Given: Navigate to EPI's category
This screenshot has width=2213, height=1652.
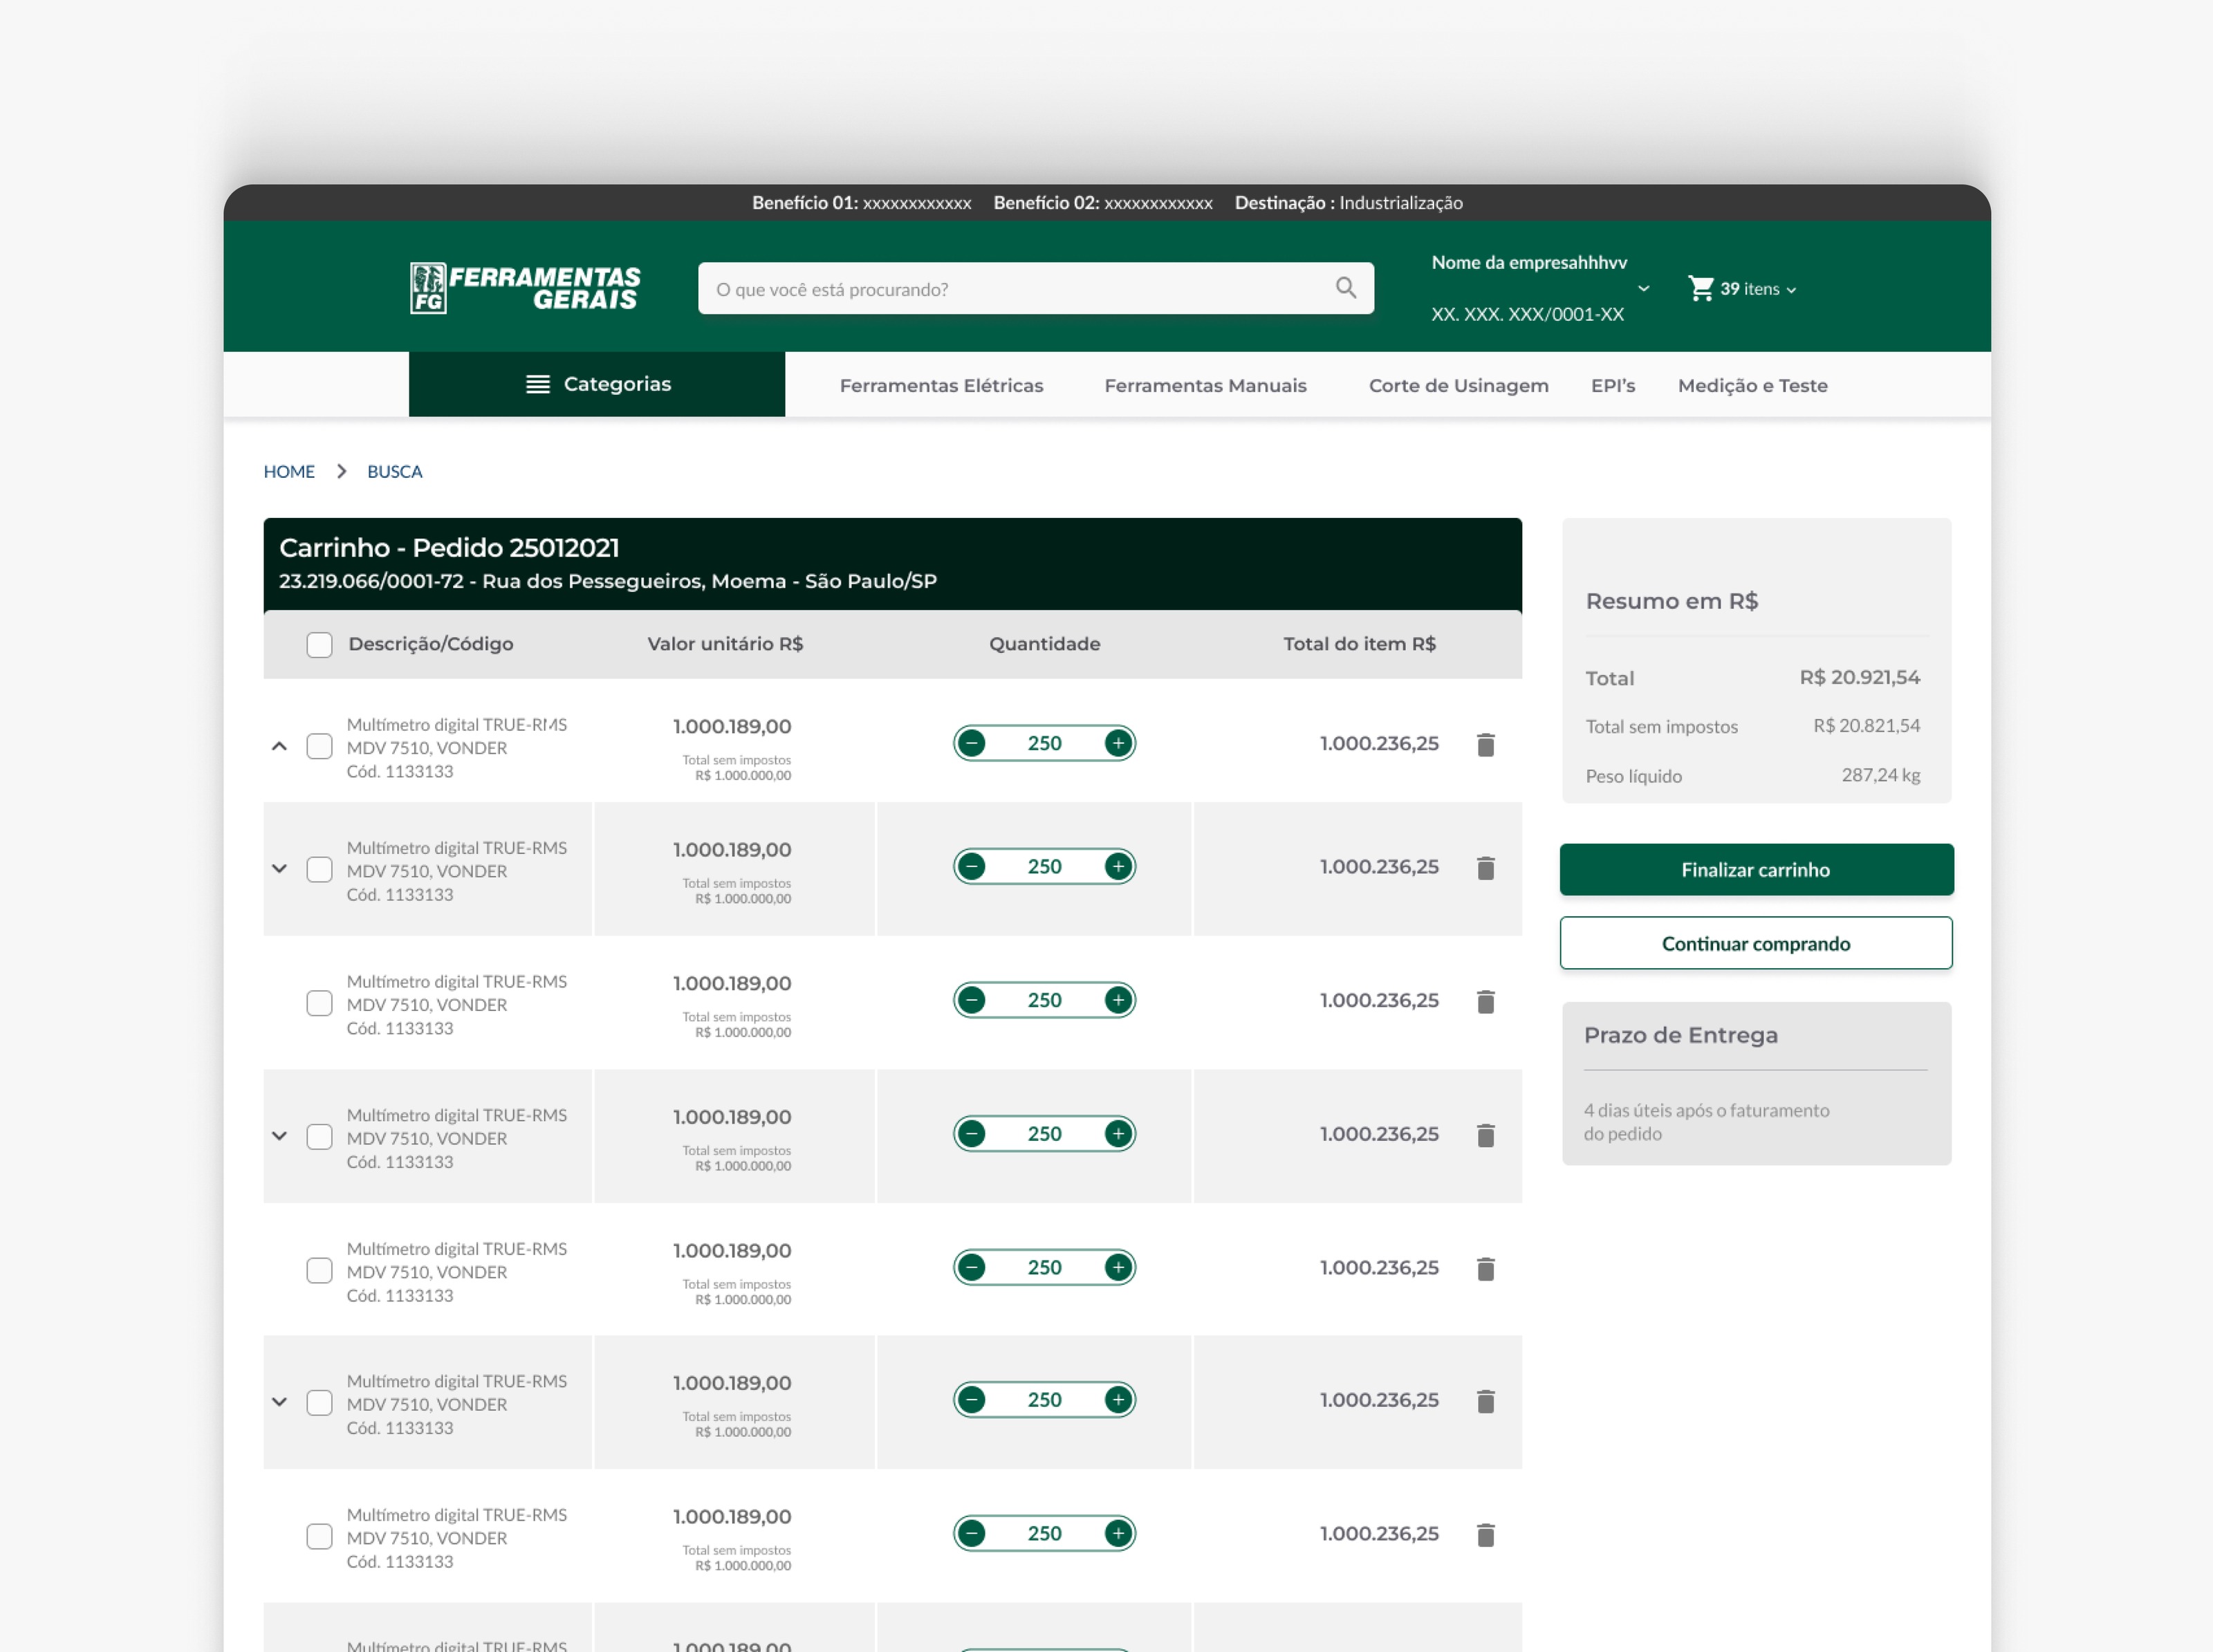Looking at the screenshot, I should coord(1613,385).
